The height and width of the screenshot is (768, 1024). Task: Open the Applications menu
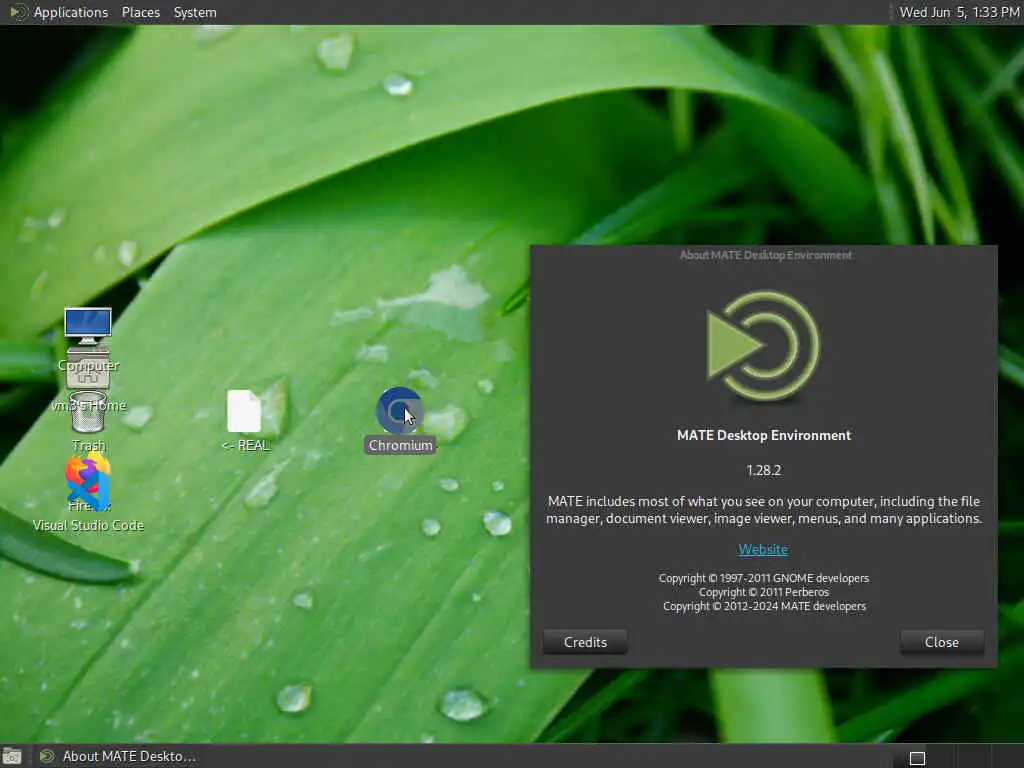point(71,12)
